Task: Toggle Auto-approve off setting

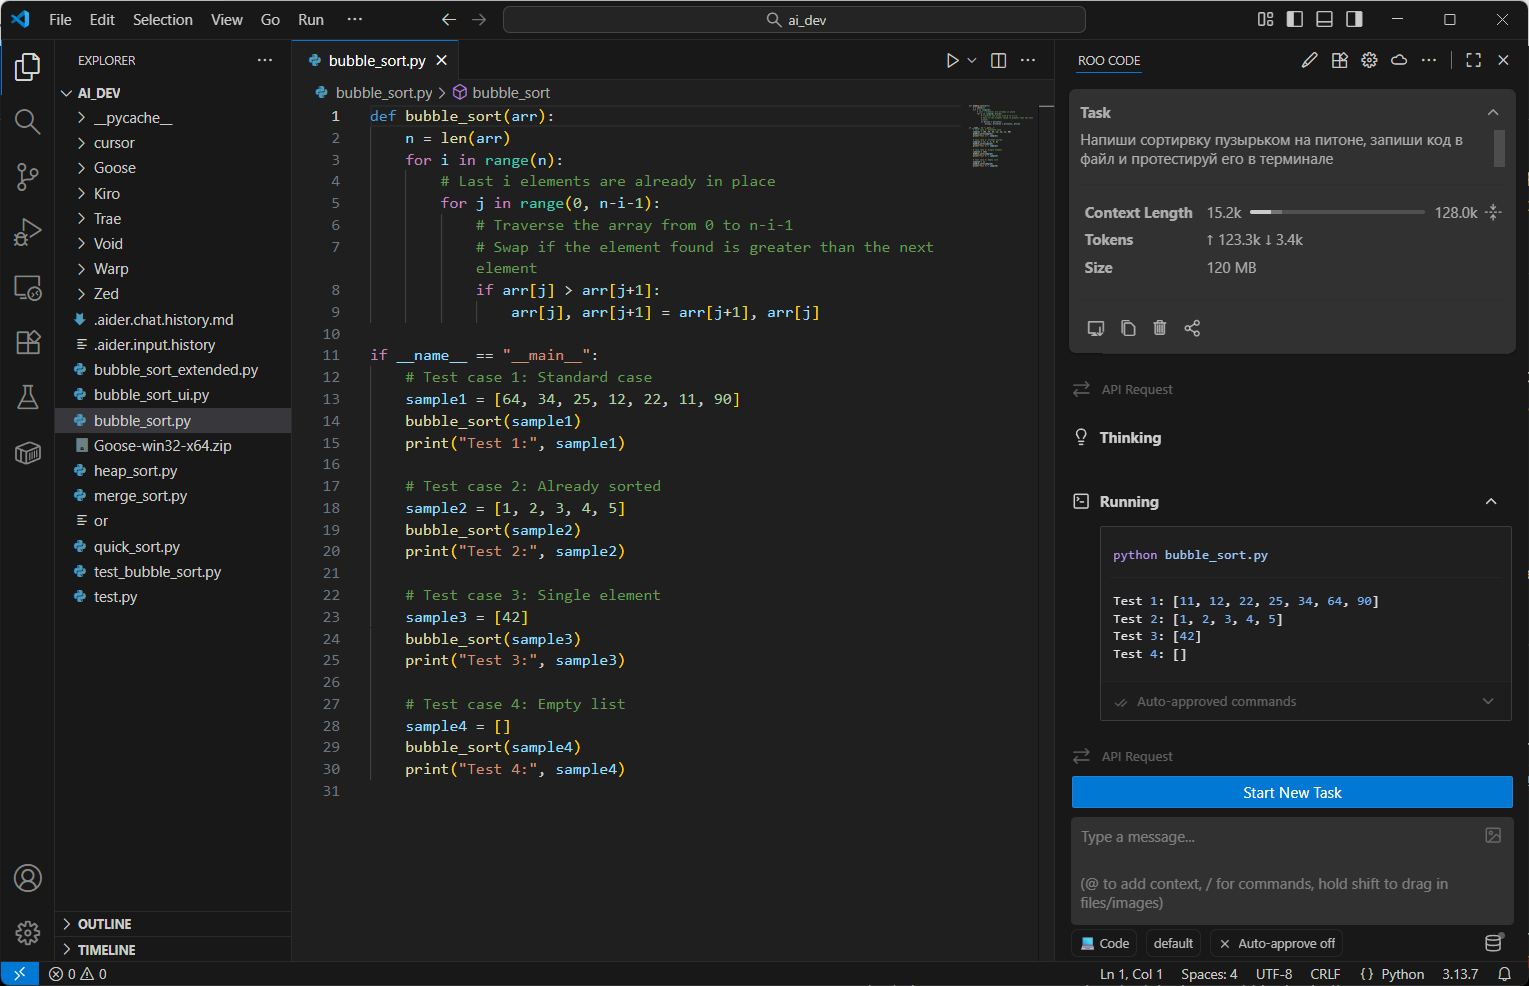Action: [1276, 943]
